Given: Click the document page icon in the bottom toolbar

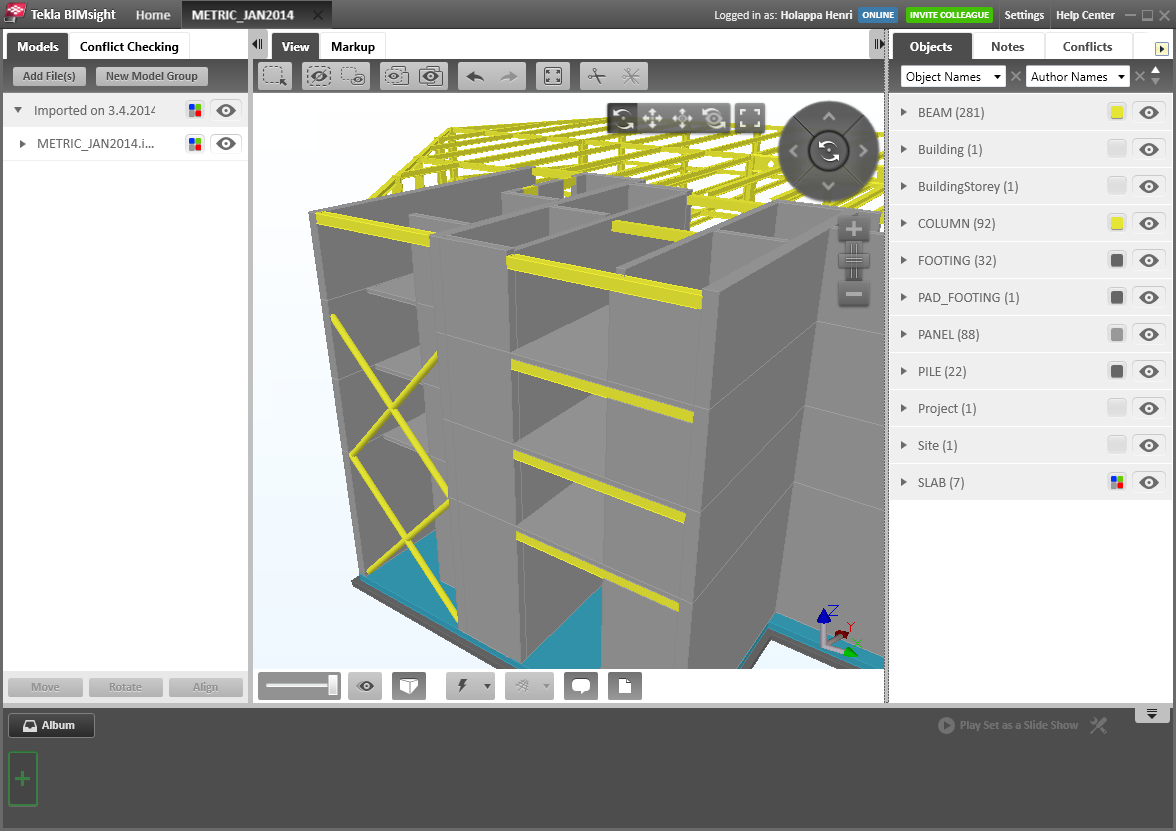Looking at the screenshot, I should (625, 686).
